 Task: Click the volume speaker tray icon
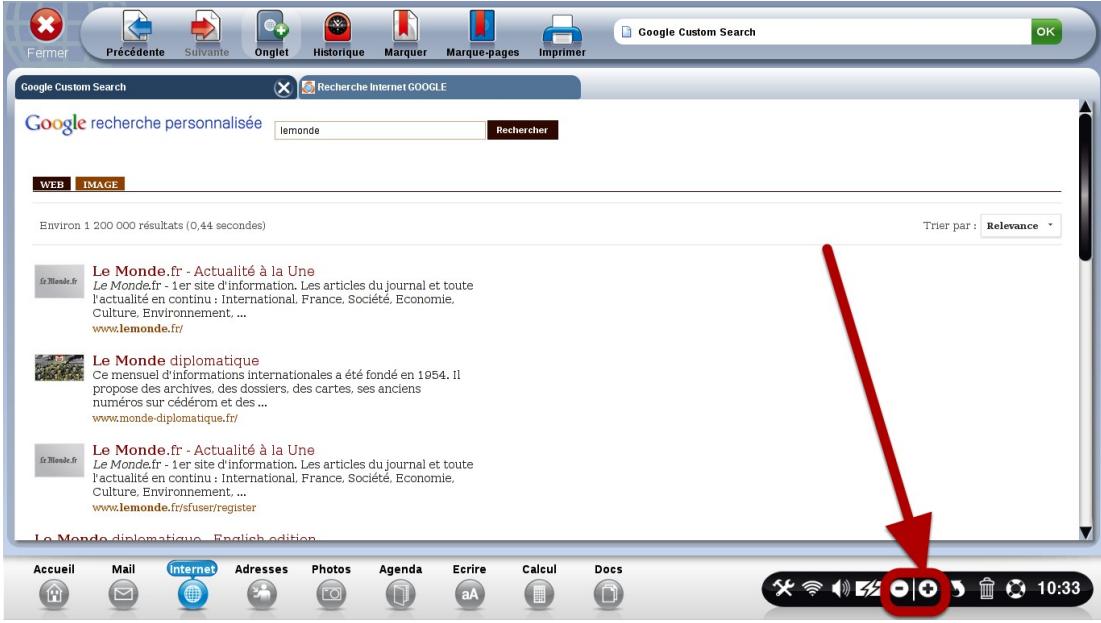point(840,589)
